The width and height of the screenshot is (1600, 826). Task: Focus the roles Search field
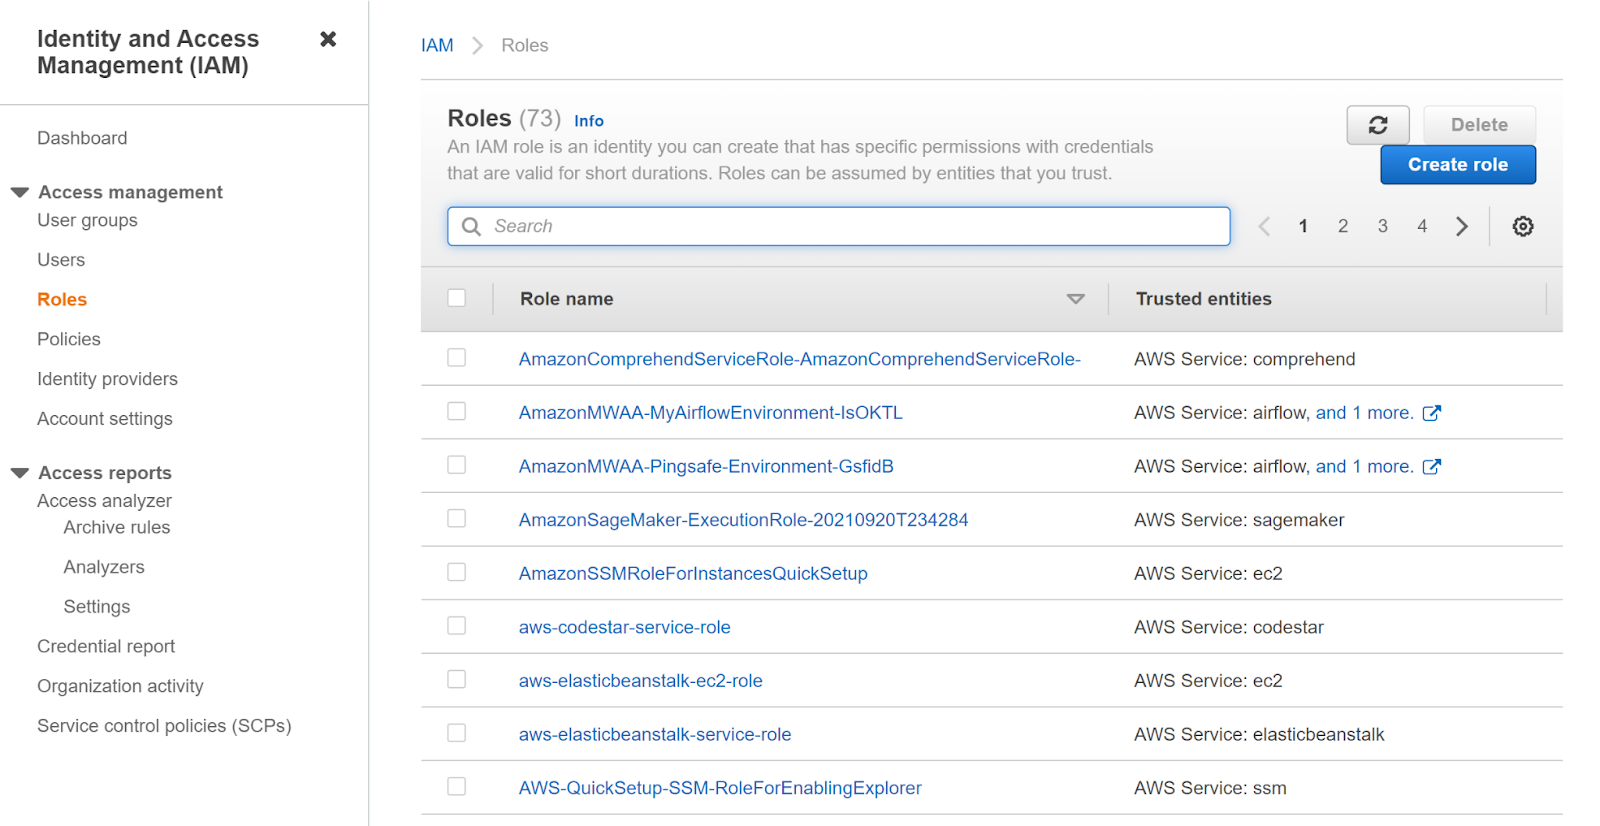850,226
